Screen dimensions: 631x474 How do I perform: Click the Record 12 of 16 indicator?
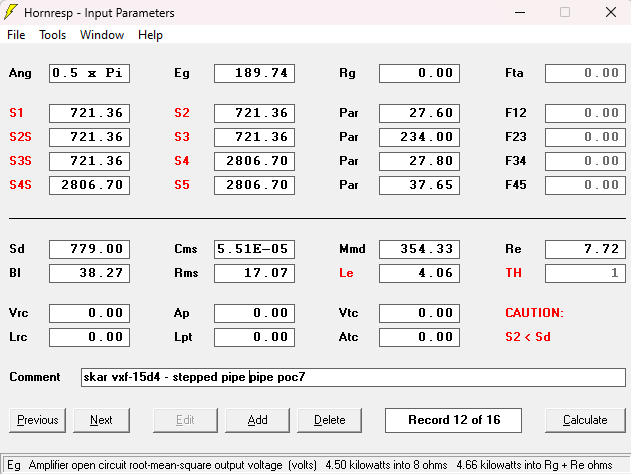coord(454,420)
